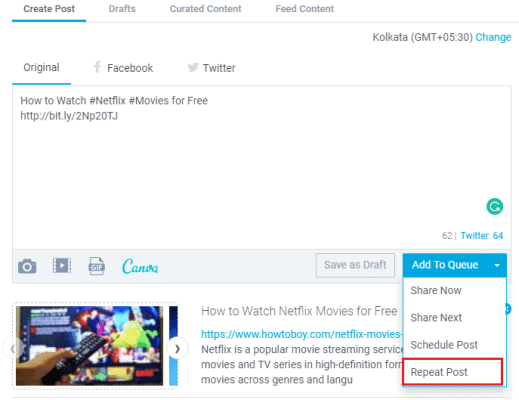Click the Change timezone link
519x400 pixels.
point(493,37)
